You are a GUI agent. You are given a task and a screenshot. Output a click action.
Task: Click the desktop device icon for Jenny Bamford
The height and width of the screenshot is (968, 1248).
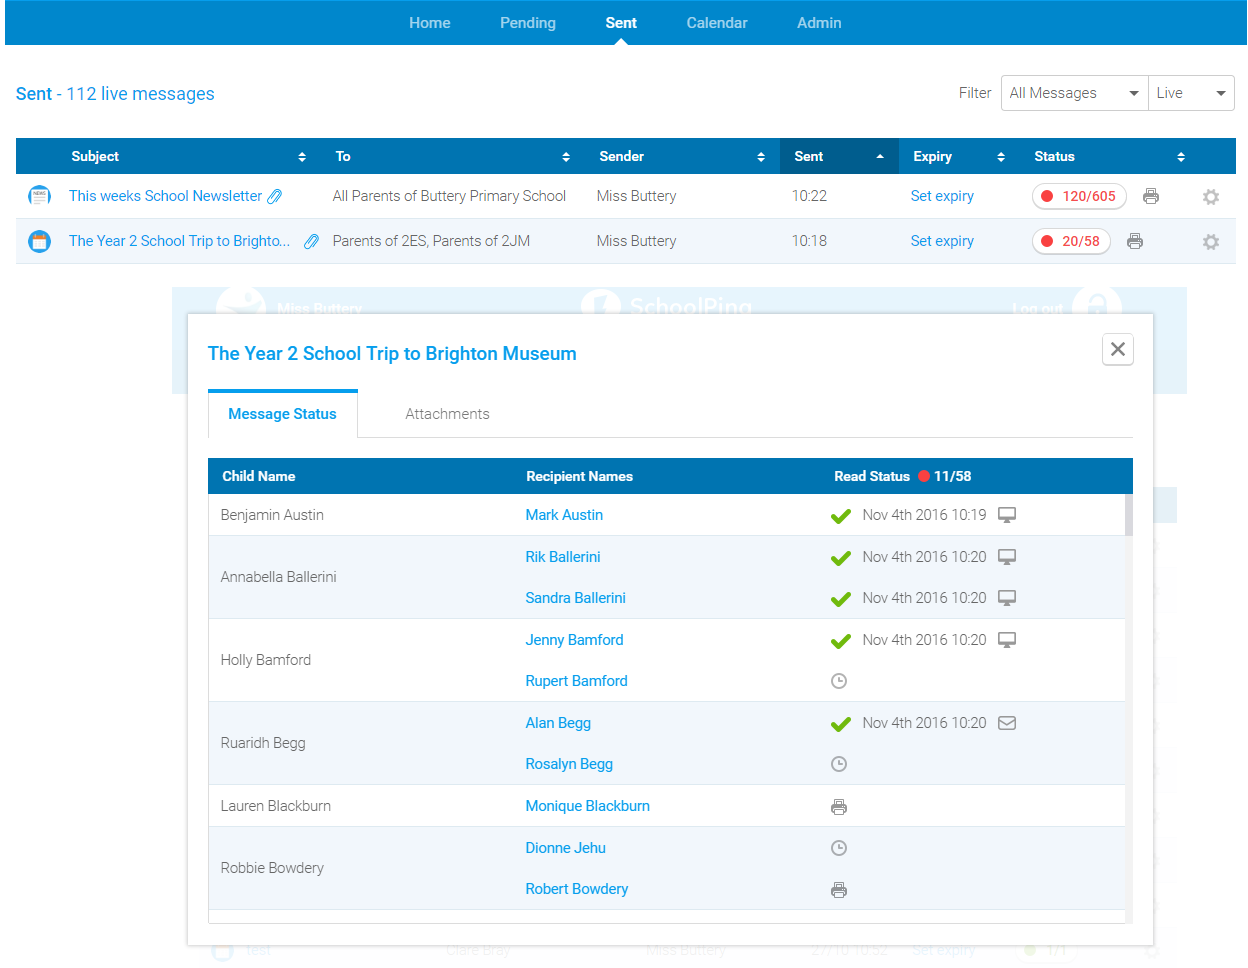pyautogui.click(x=1007, y=640)
